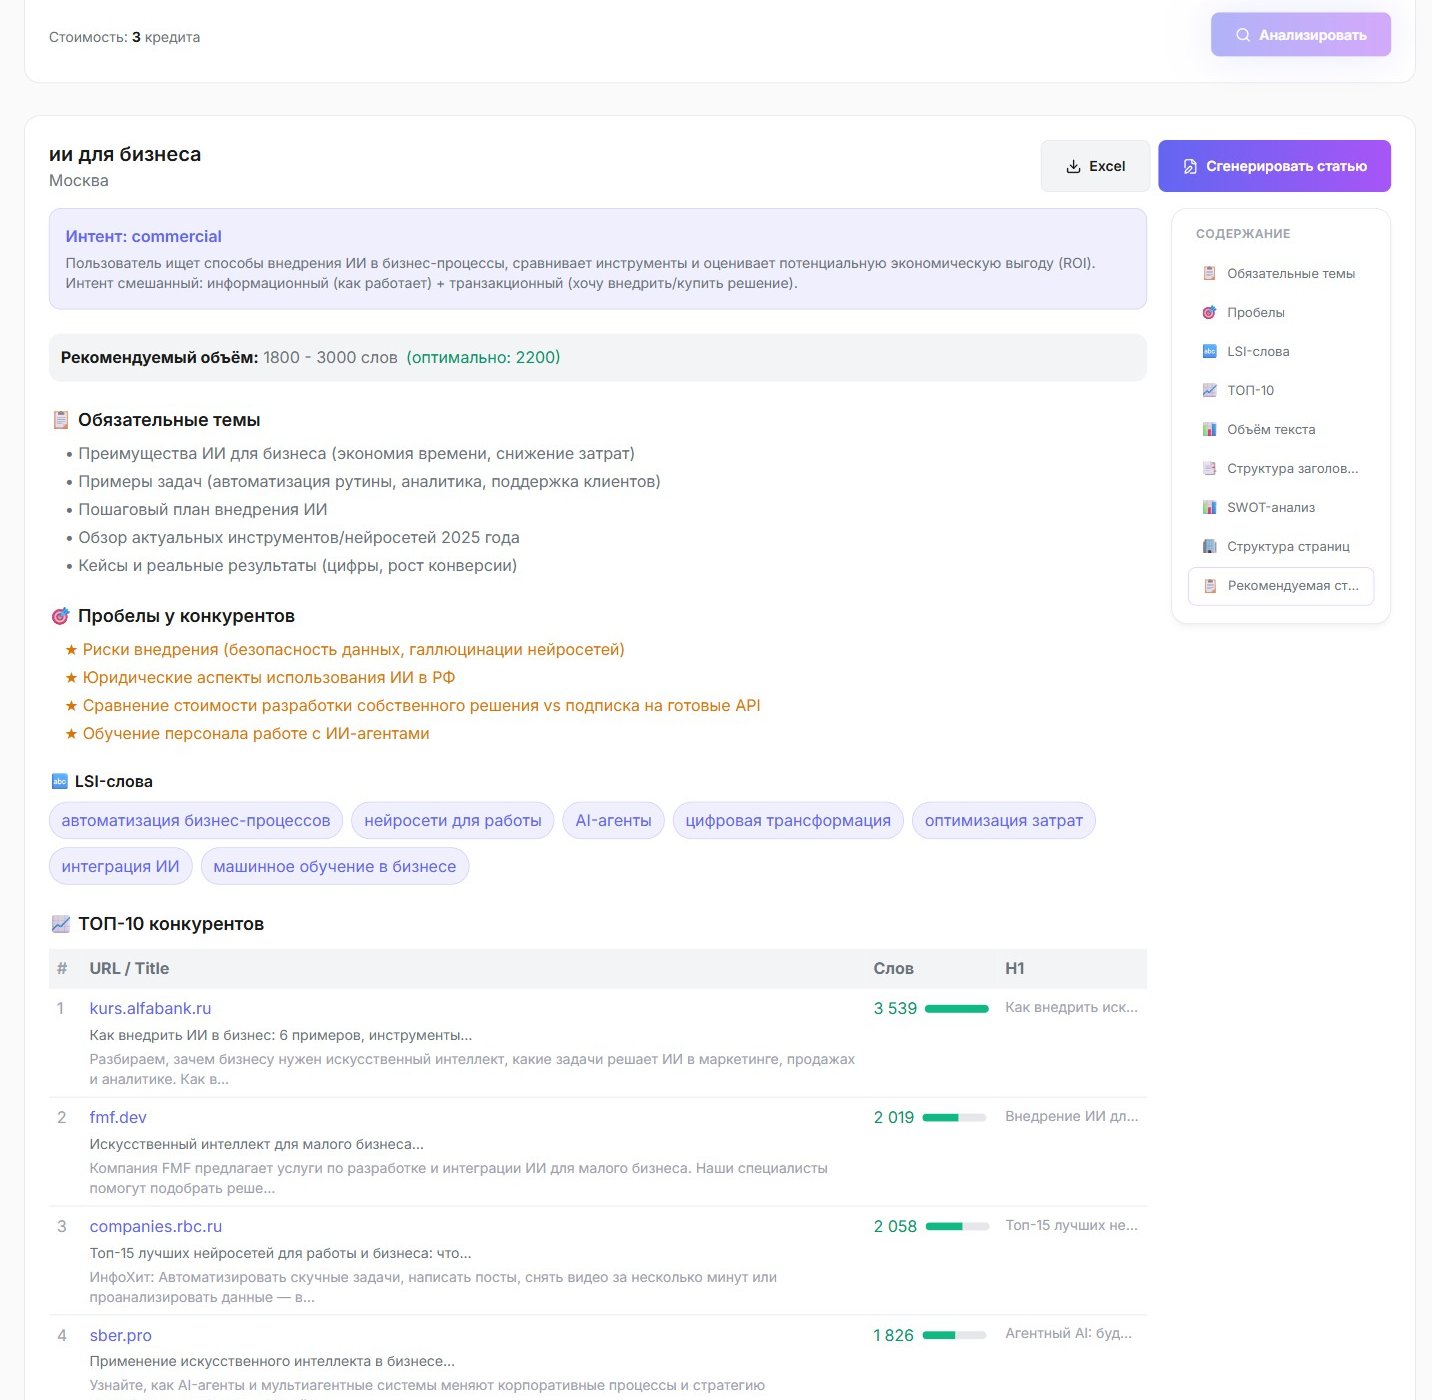
Task: Click LSI tag оптимизация затрат
Action: pos(1004,821)
